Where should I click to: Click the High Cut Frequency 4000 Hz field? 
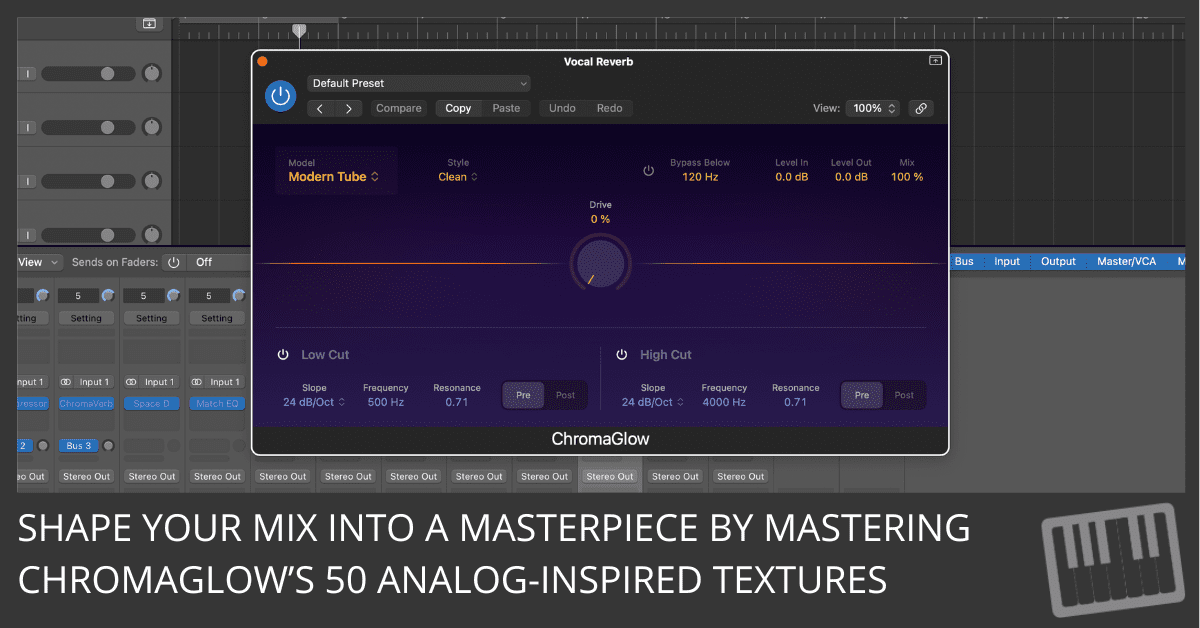(x=724, y=402)
